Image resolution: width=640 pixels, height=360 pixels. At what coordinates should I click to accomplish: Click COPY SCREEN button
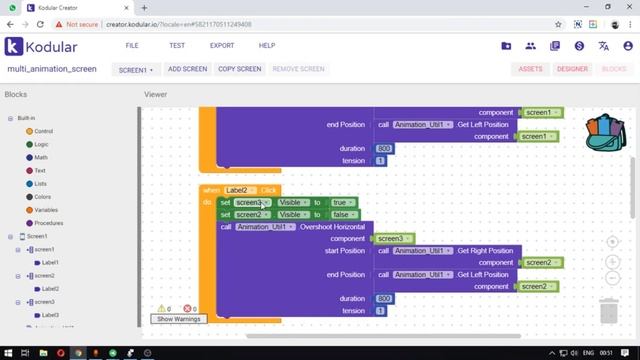point(240,69)
